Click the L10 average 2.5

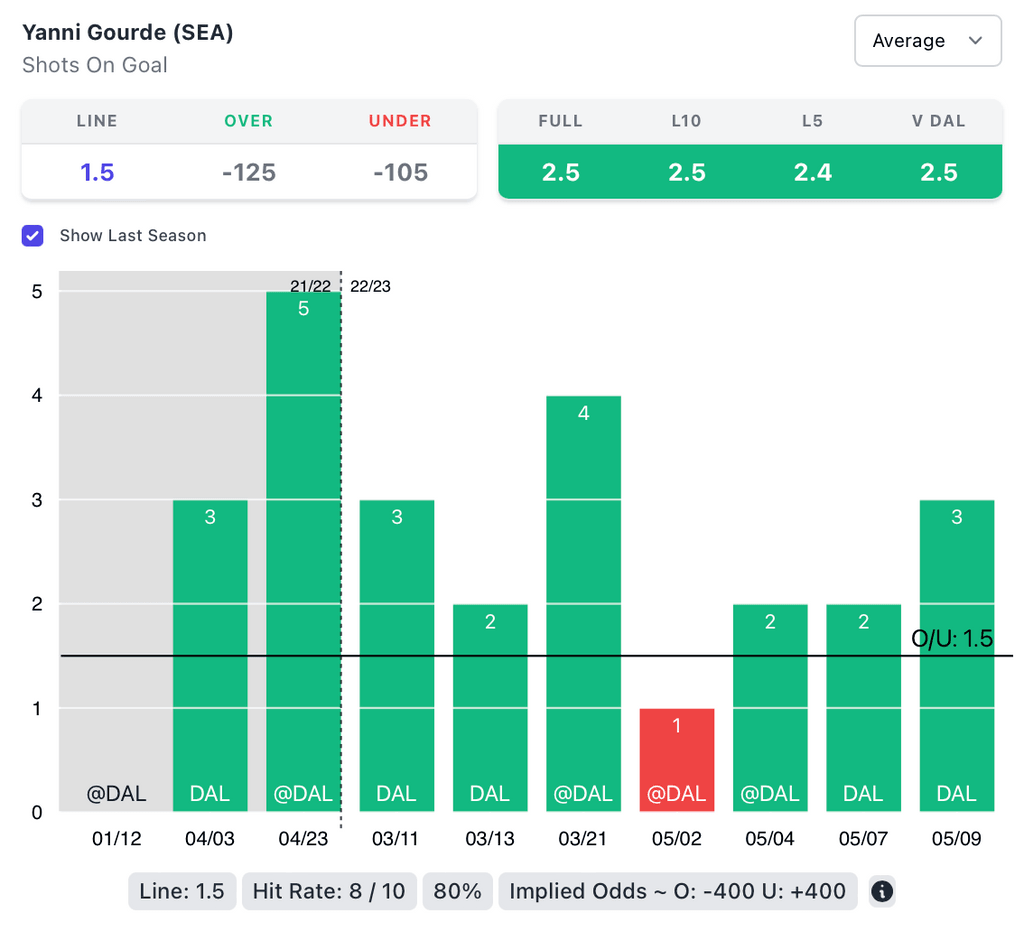(x=686, y=172)
